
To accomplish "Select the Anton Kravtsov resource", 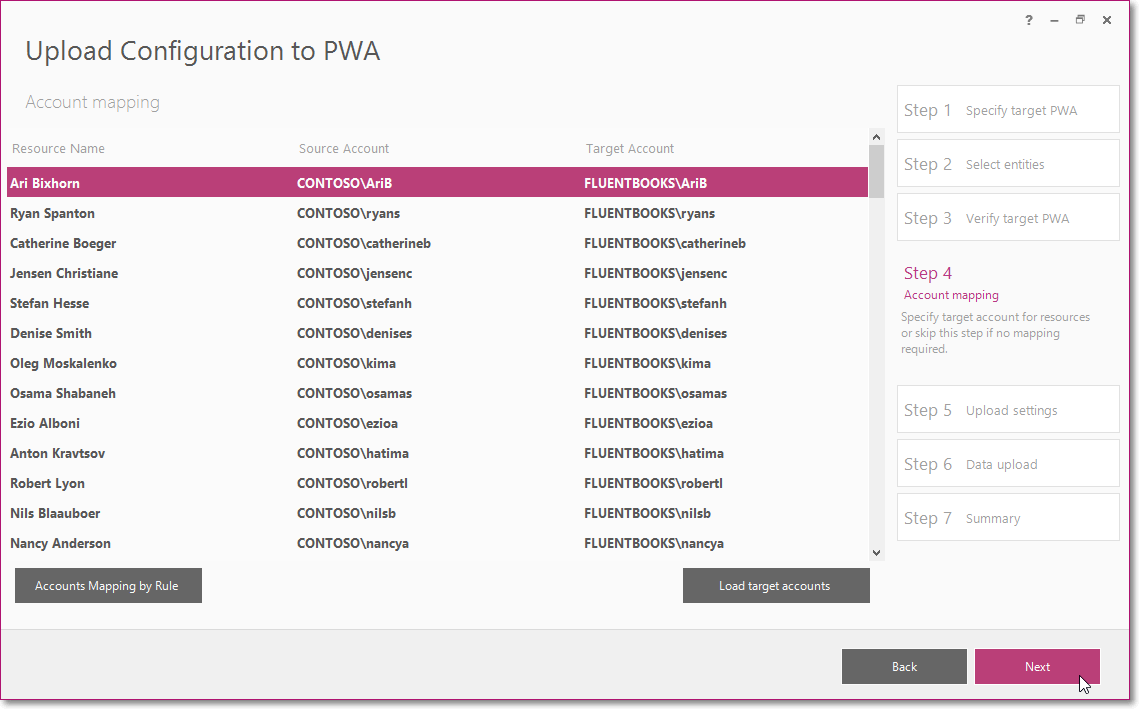I will 57,453.
